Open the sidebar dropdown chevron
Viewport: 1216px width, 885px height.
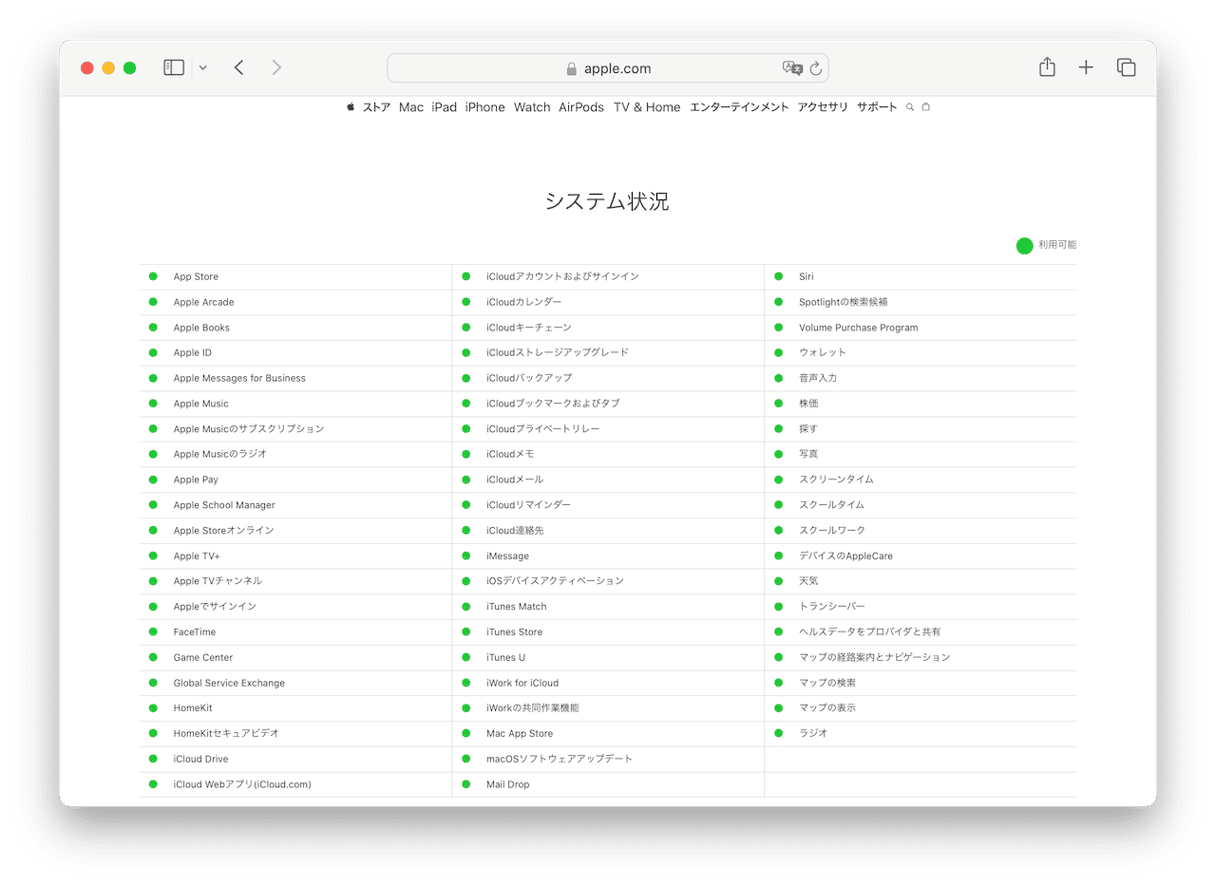[203, 68]
